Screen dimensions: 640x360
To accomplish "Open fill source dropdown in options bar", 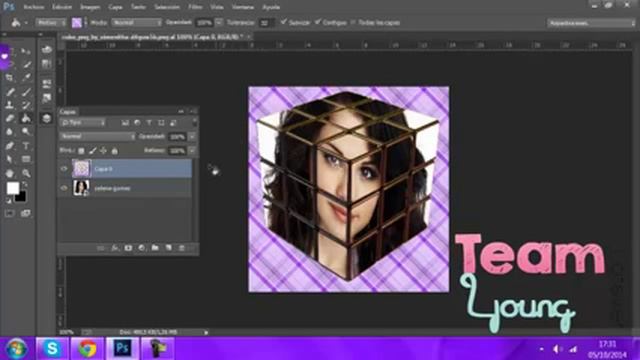I will [51, 23].
